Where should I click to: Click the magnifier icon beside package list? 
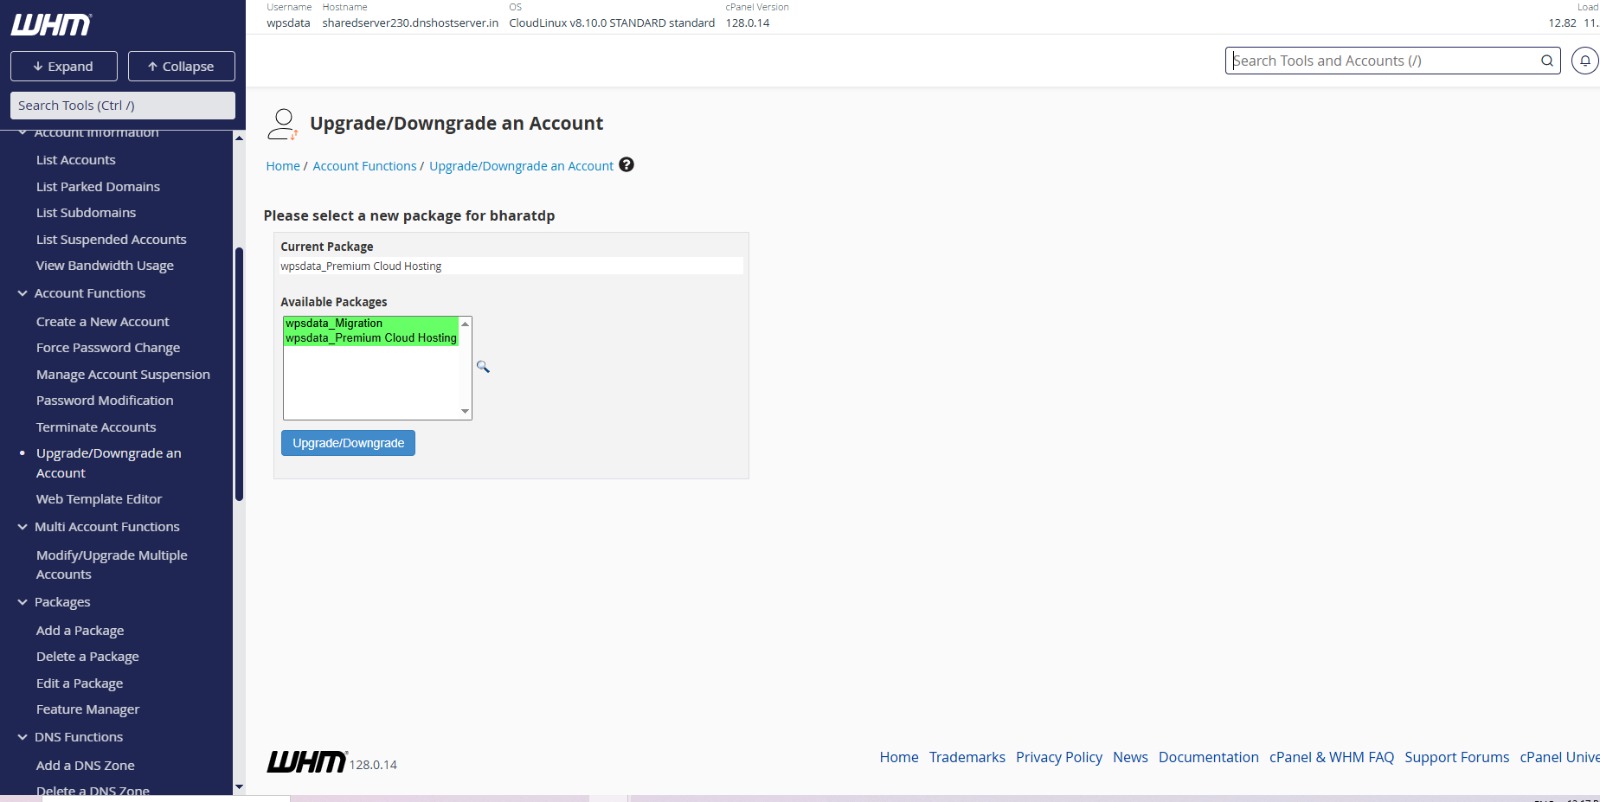[x=483, y=367]
